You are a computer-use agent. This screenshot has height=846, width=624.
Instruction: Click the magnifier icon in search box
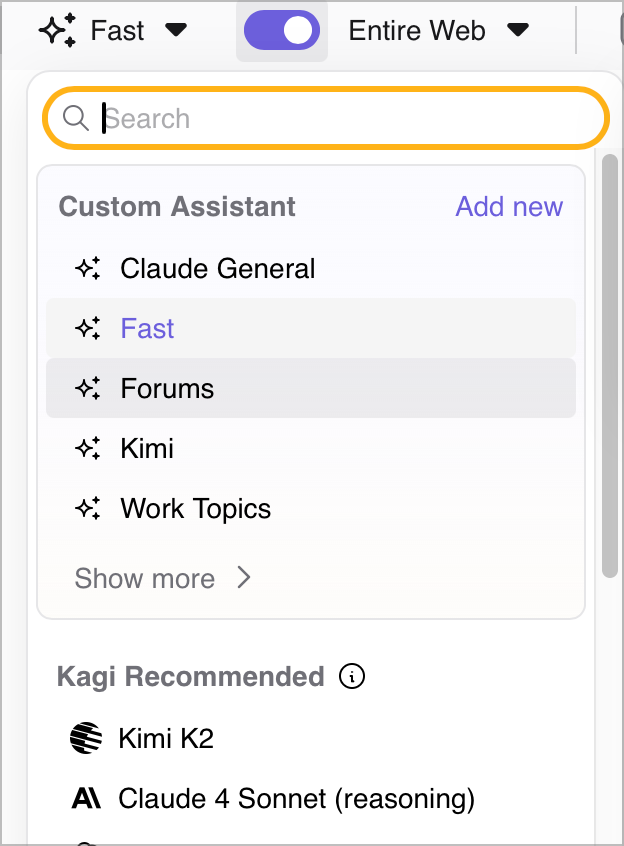point(76,119)
